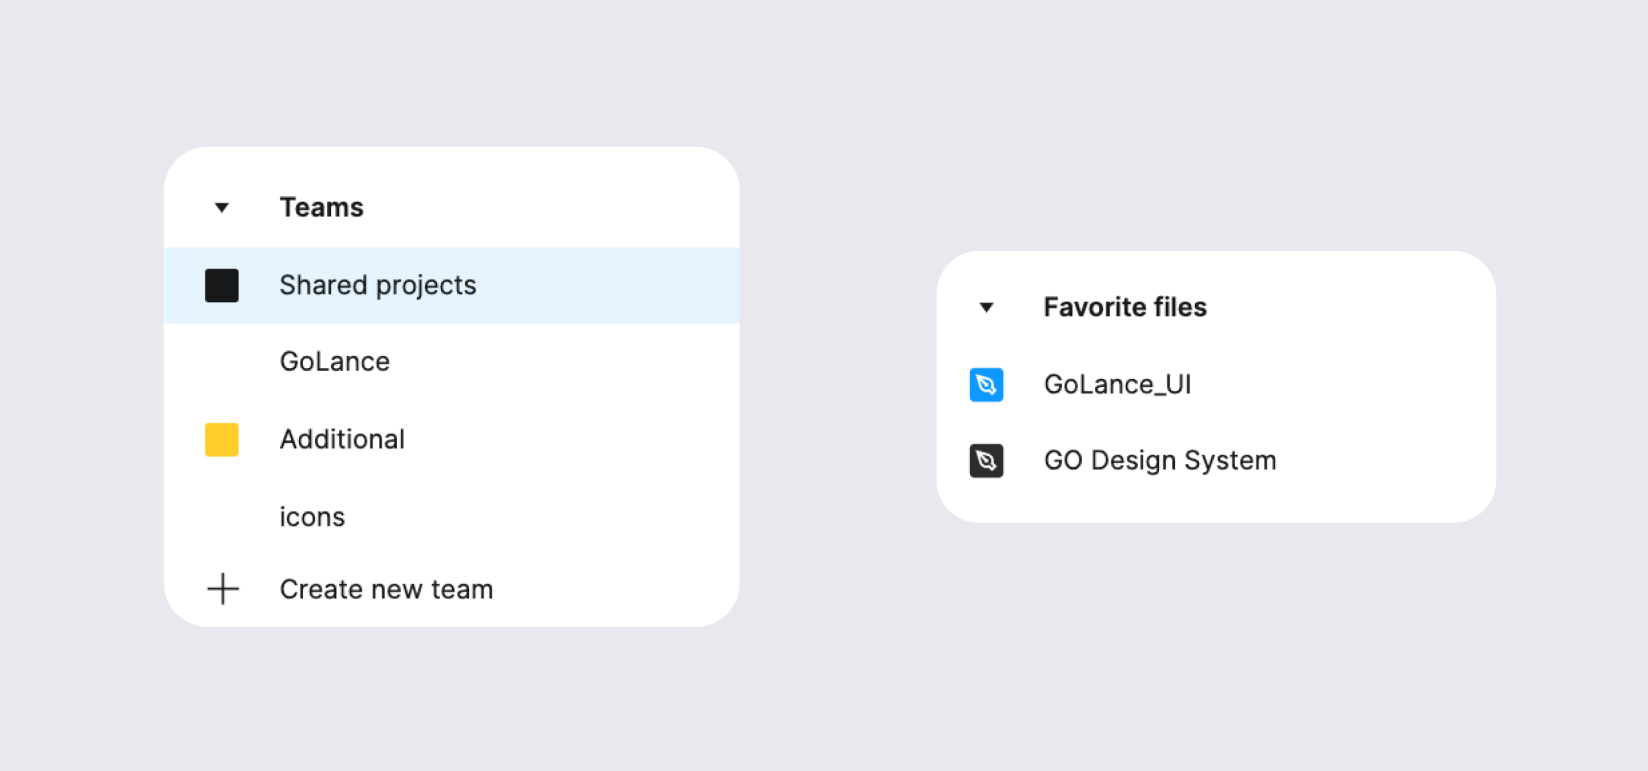Open the GoLance_UI favorite file
1648x771 pixels.
pyautogui.click(x=1117, y=384)
